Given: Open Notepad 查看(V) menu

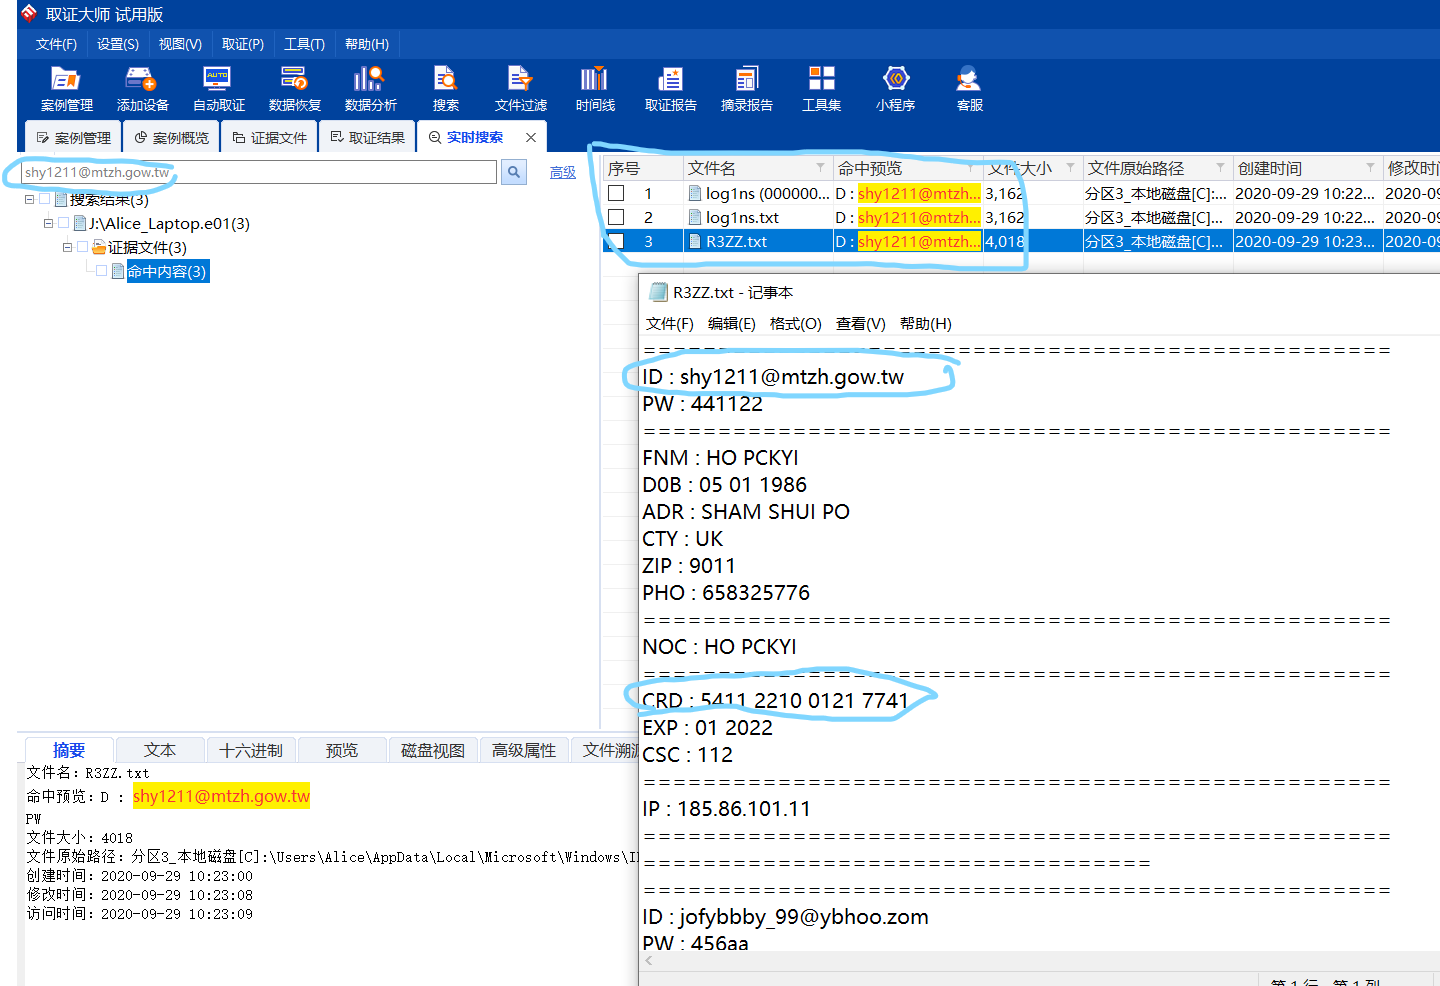Looking at the screenshot, I should tap(861, 324).
